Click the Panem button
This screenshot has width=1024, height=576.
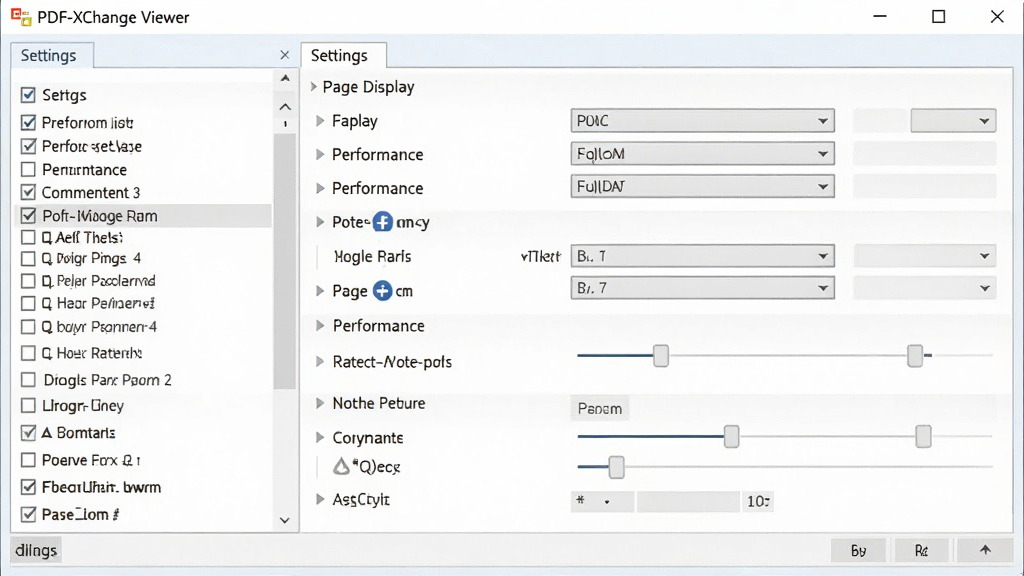pos(600,408)
